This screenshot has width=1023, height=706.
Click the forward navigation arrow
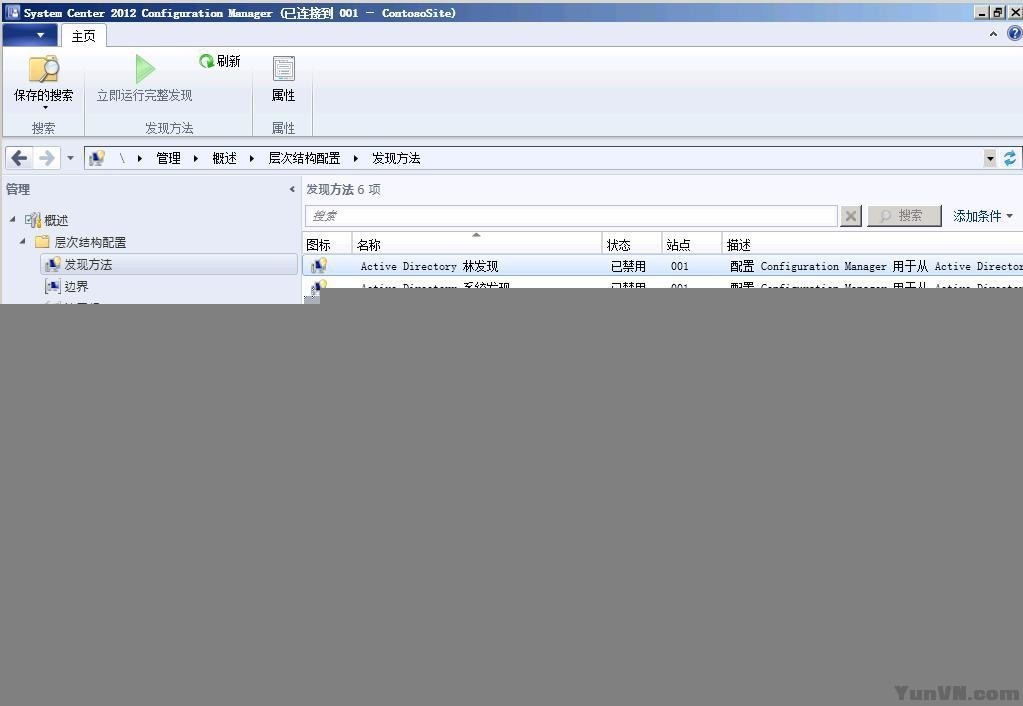point(47,158)
